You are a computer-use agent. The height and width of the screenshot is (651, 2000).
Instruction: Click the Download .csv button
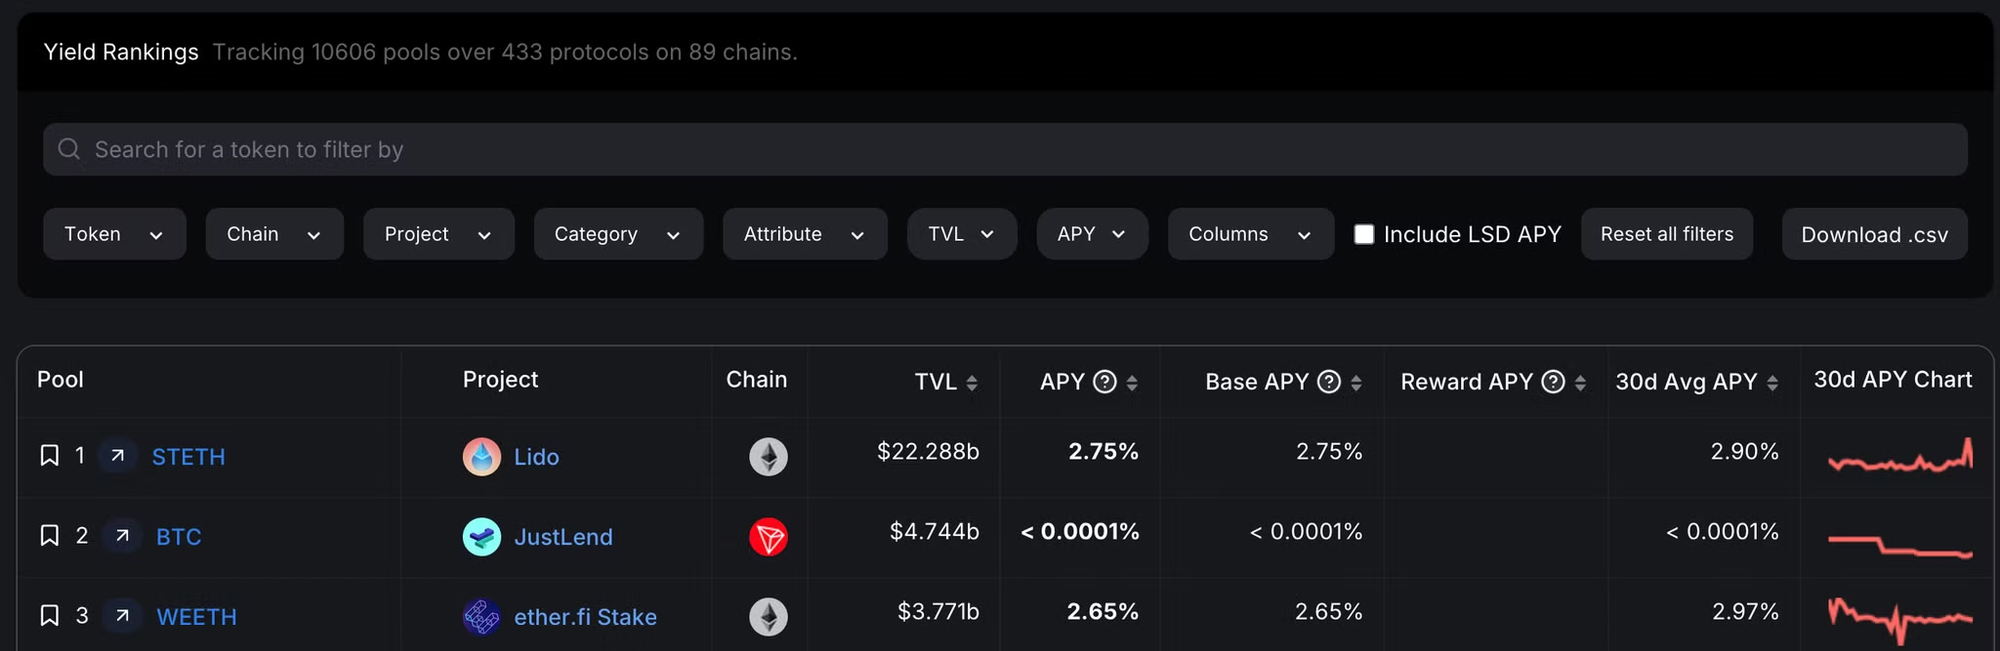pyautogui.click(x=1874, y=234)
